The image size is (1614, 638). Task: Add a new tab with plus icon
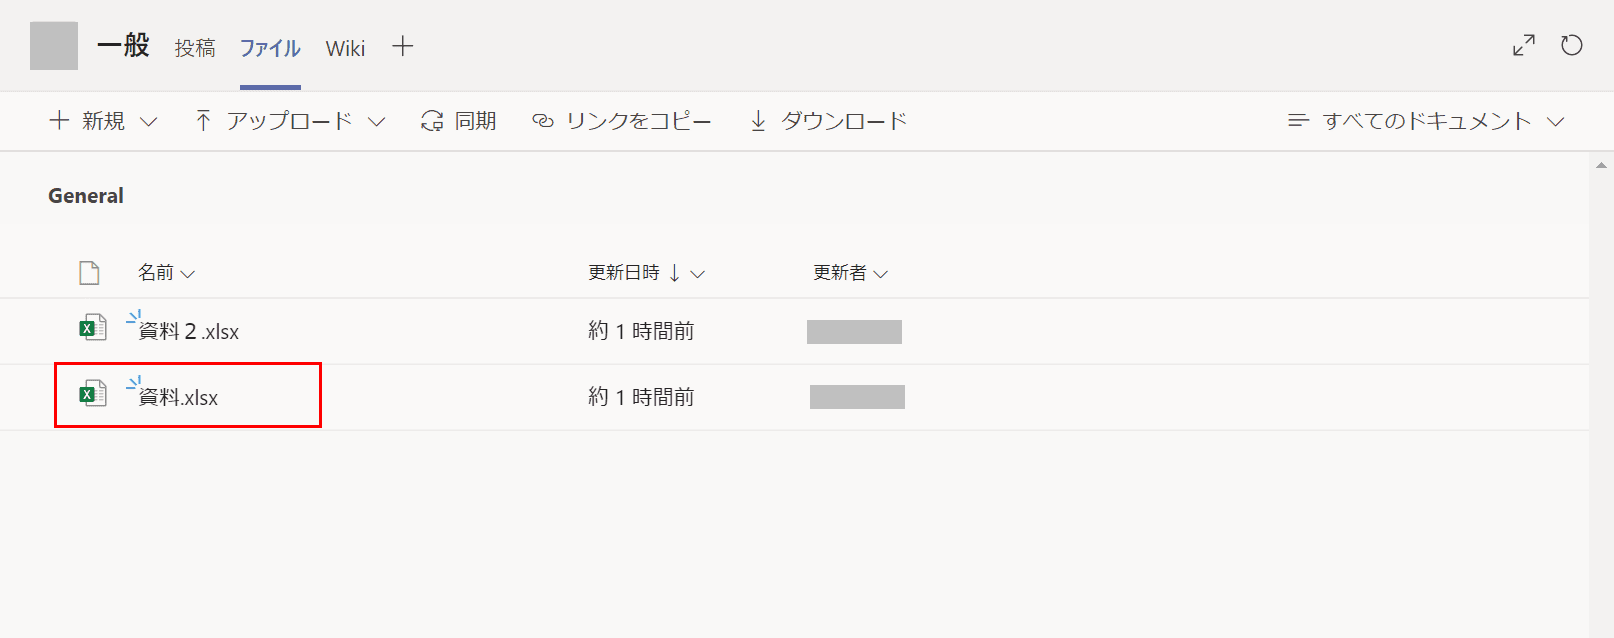(402, 46)
